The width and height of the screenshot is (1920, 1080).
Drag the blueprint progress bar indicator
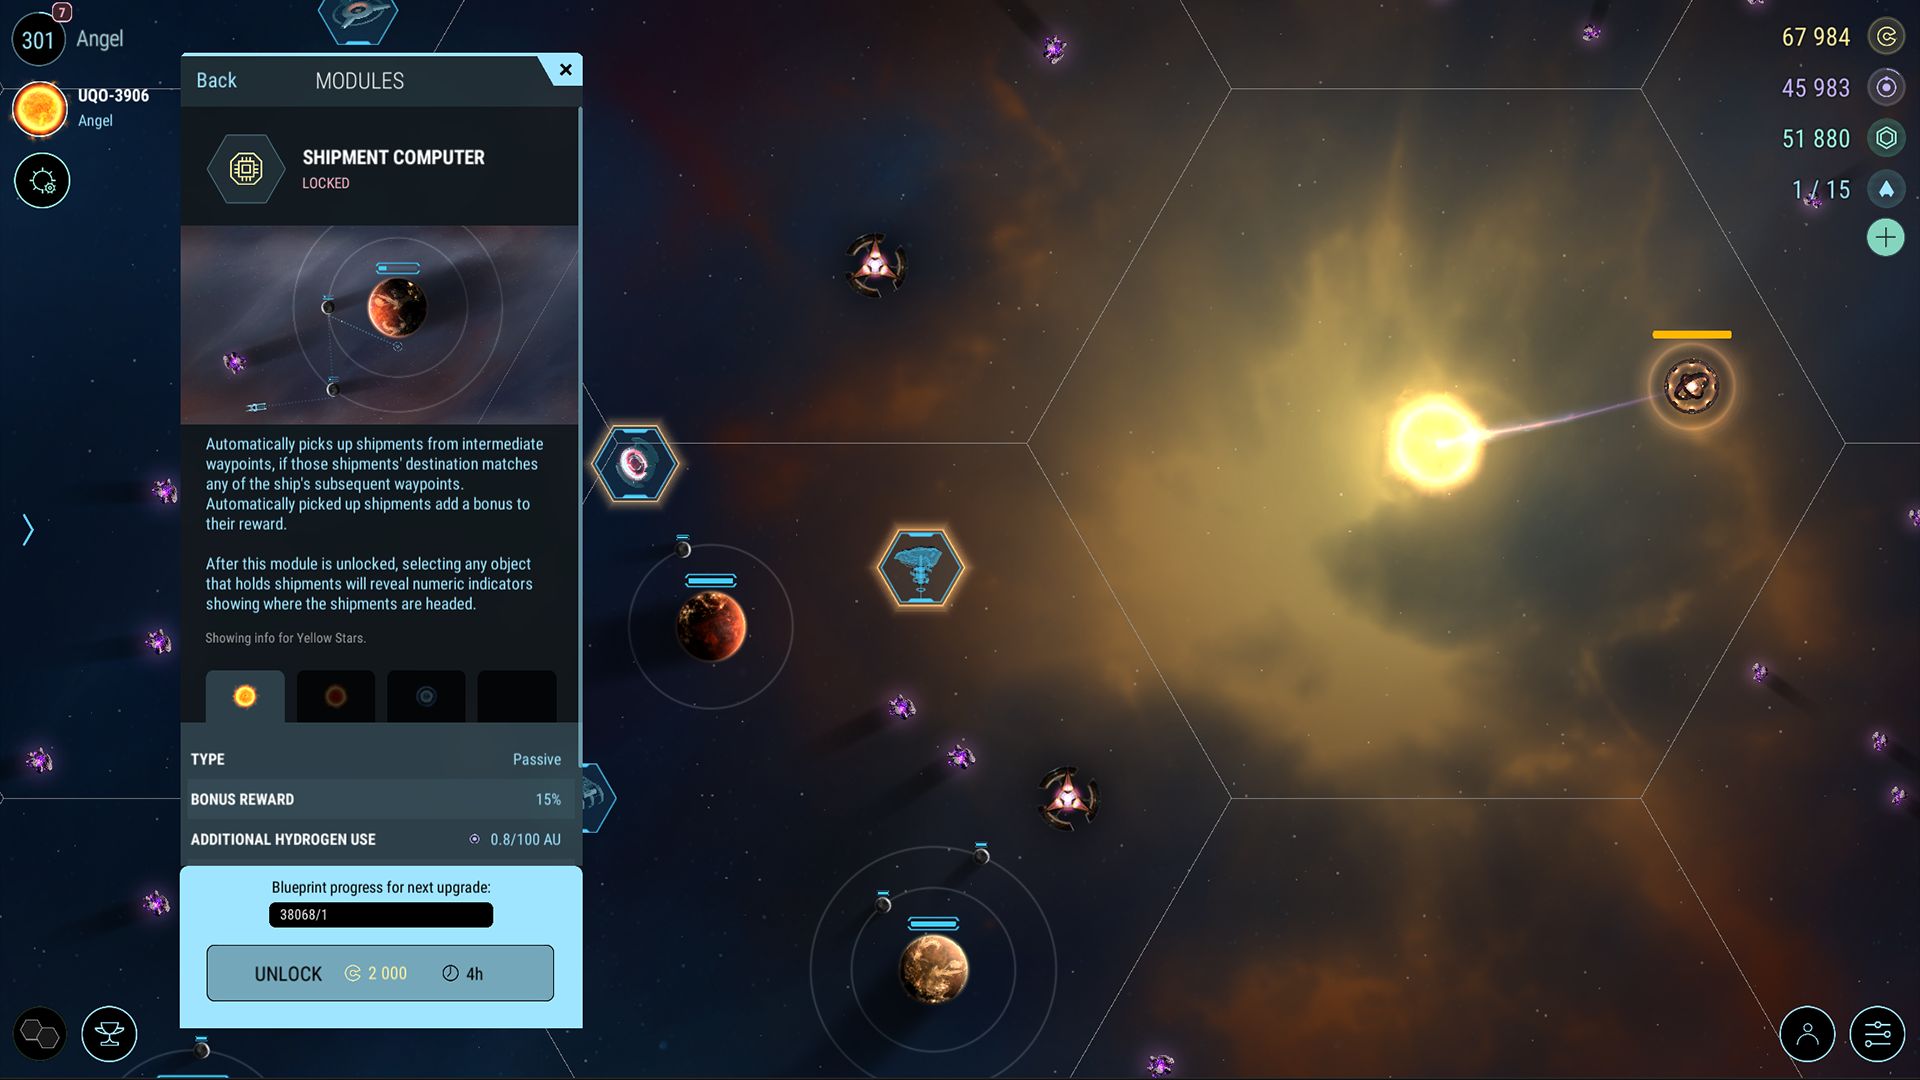coord(380,914)
